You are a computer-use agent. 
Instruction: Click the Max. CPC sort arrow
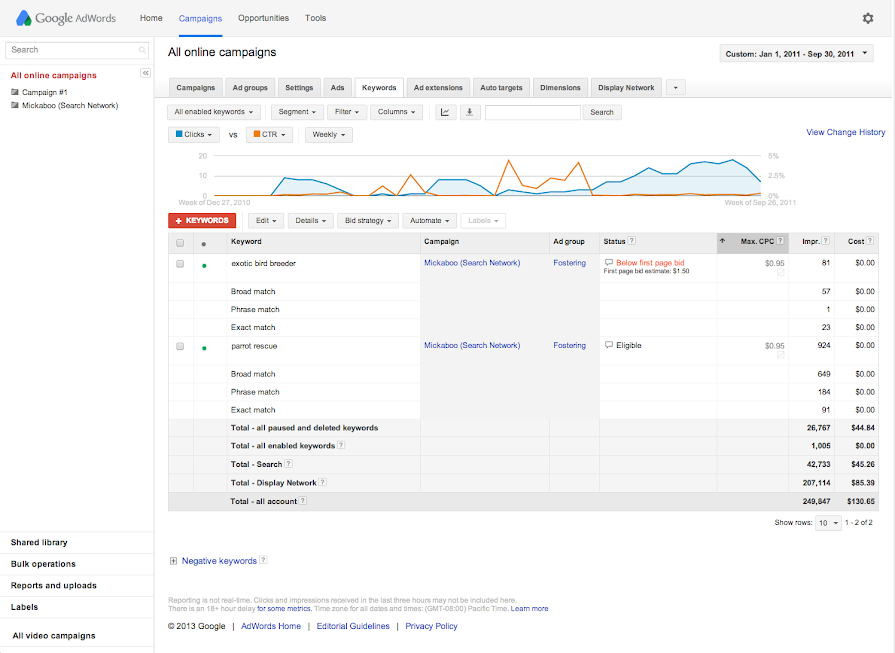pos(723,241)
